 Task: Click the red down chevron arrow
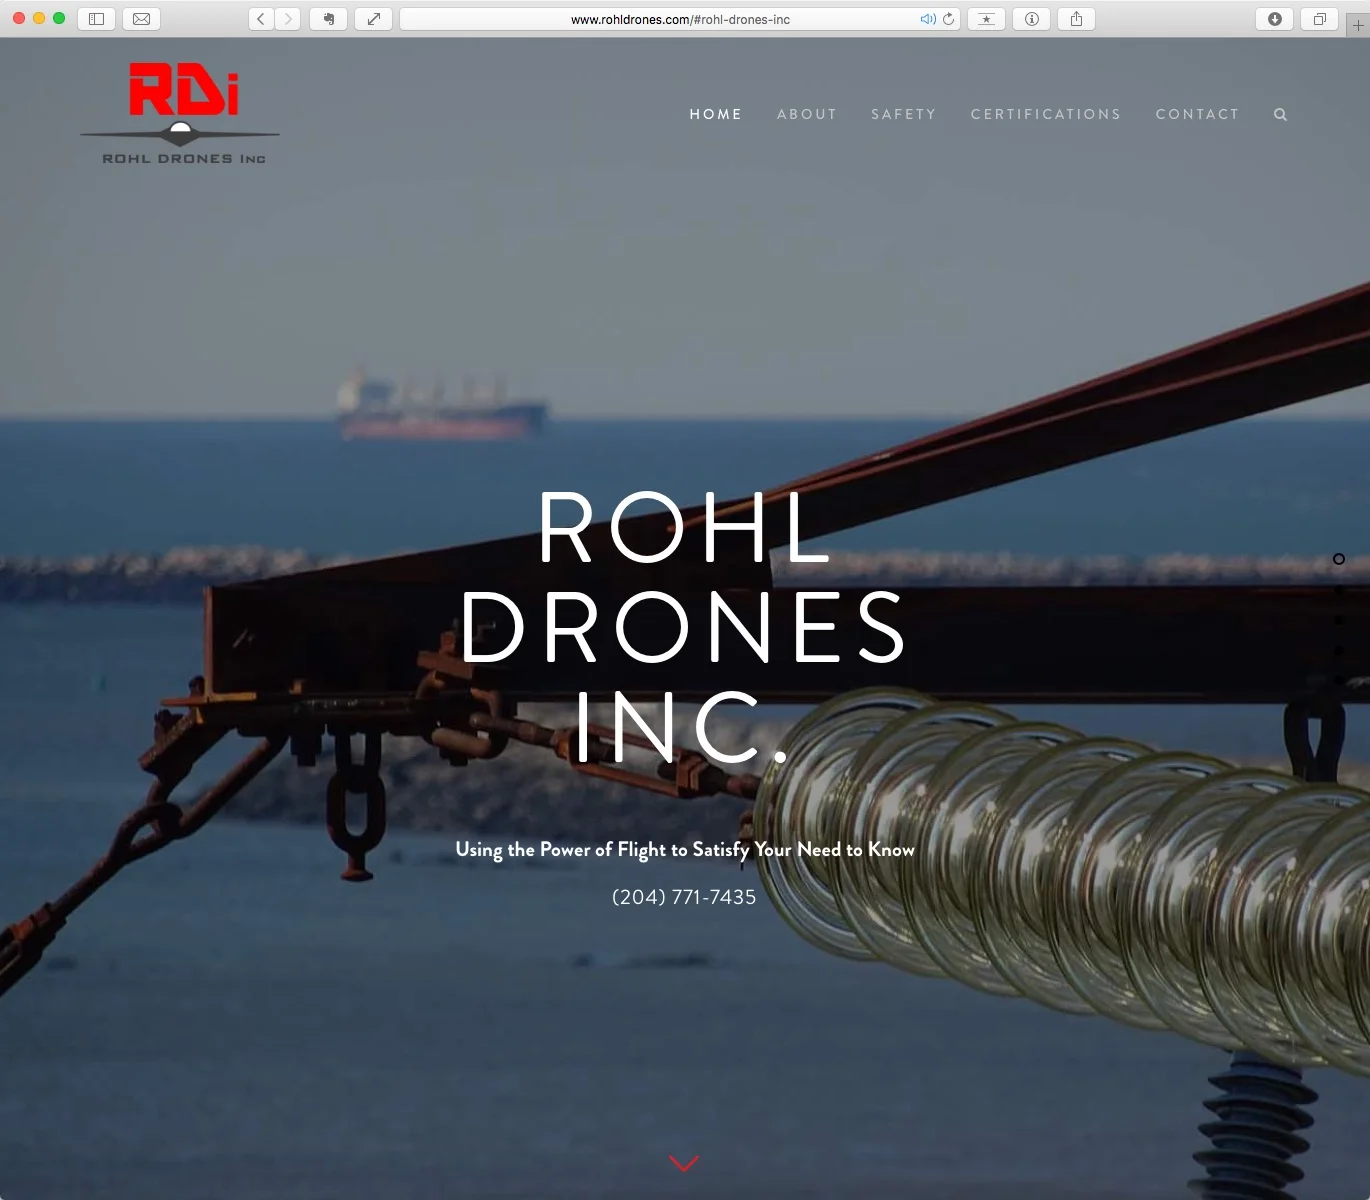pyautogui.click(x=684, y=1163)
